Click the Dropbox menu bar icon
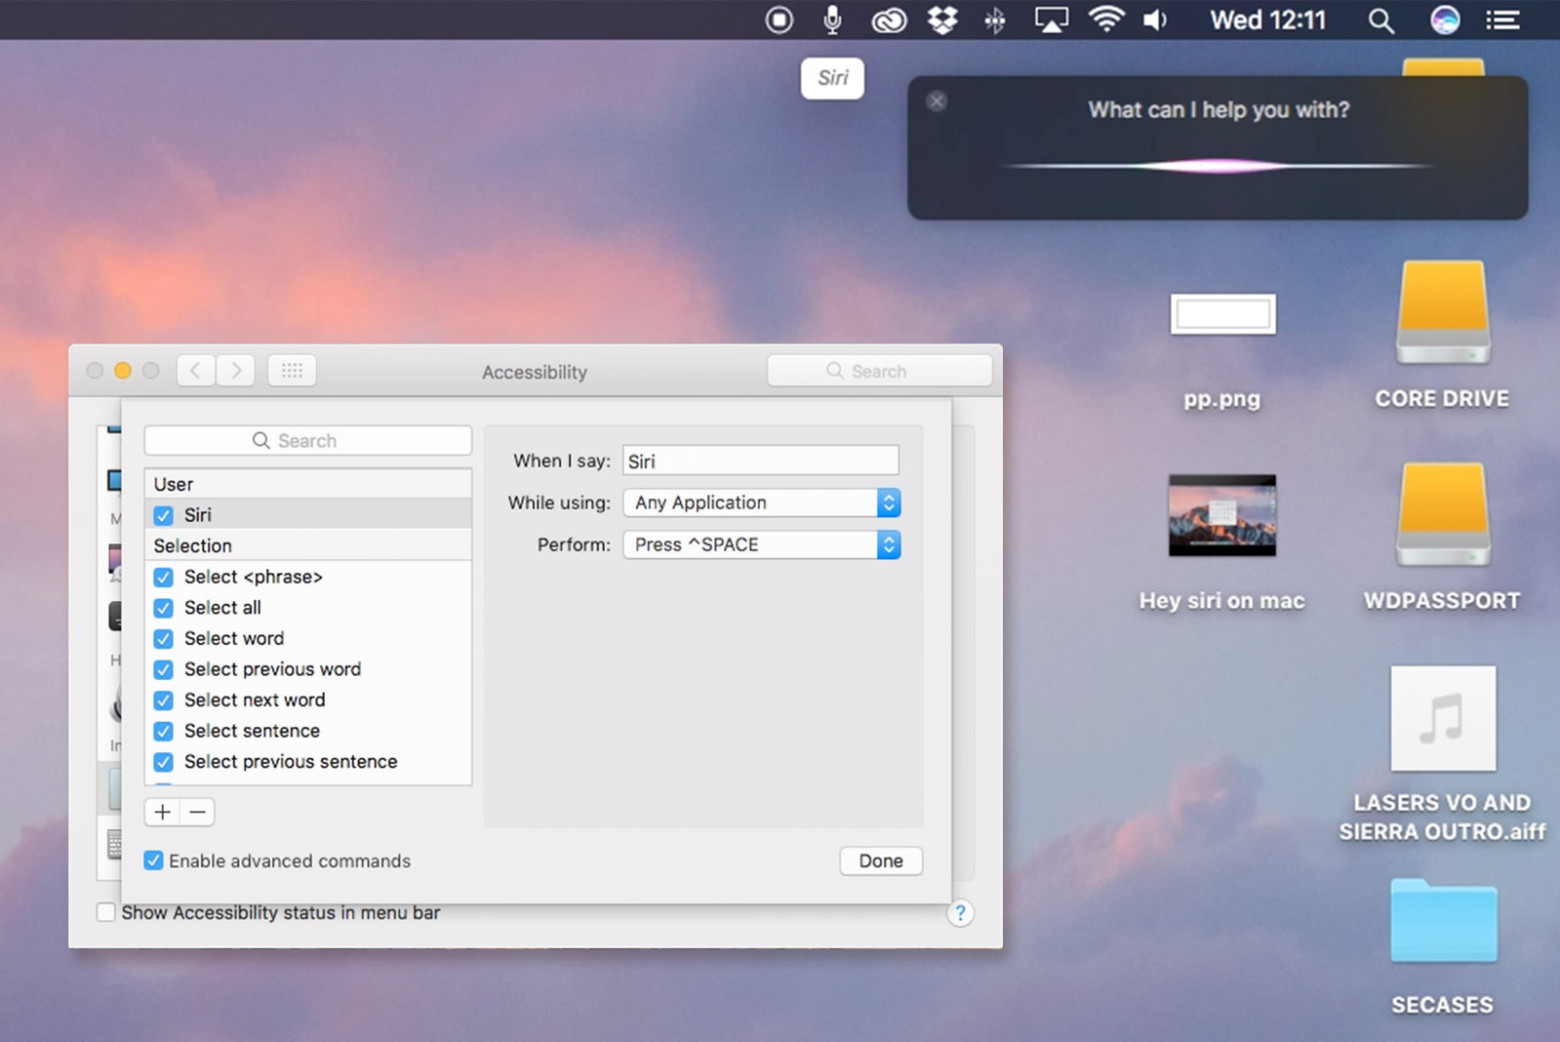The width and height of the screenshot is (1560, 1042). (942, 20)
